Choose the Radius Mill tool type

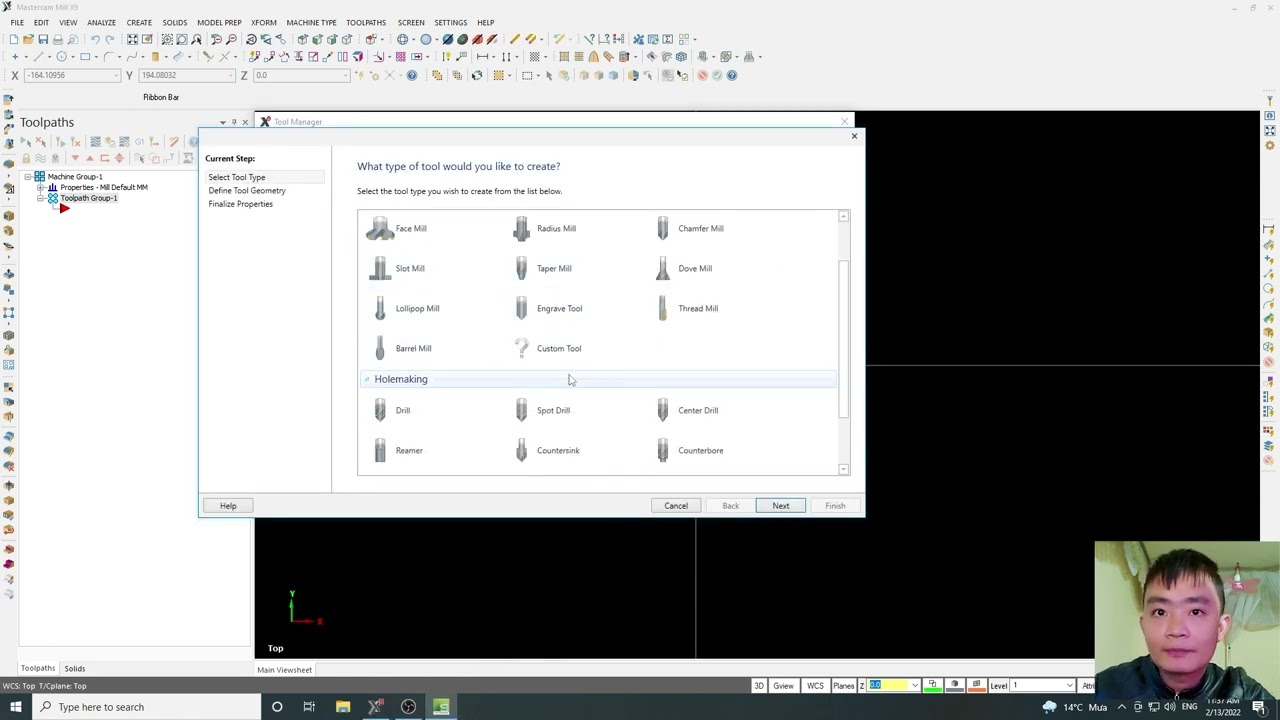545,228
